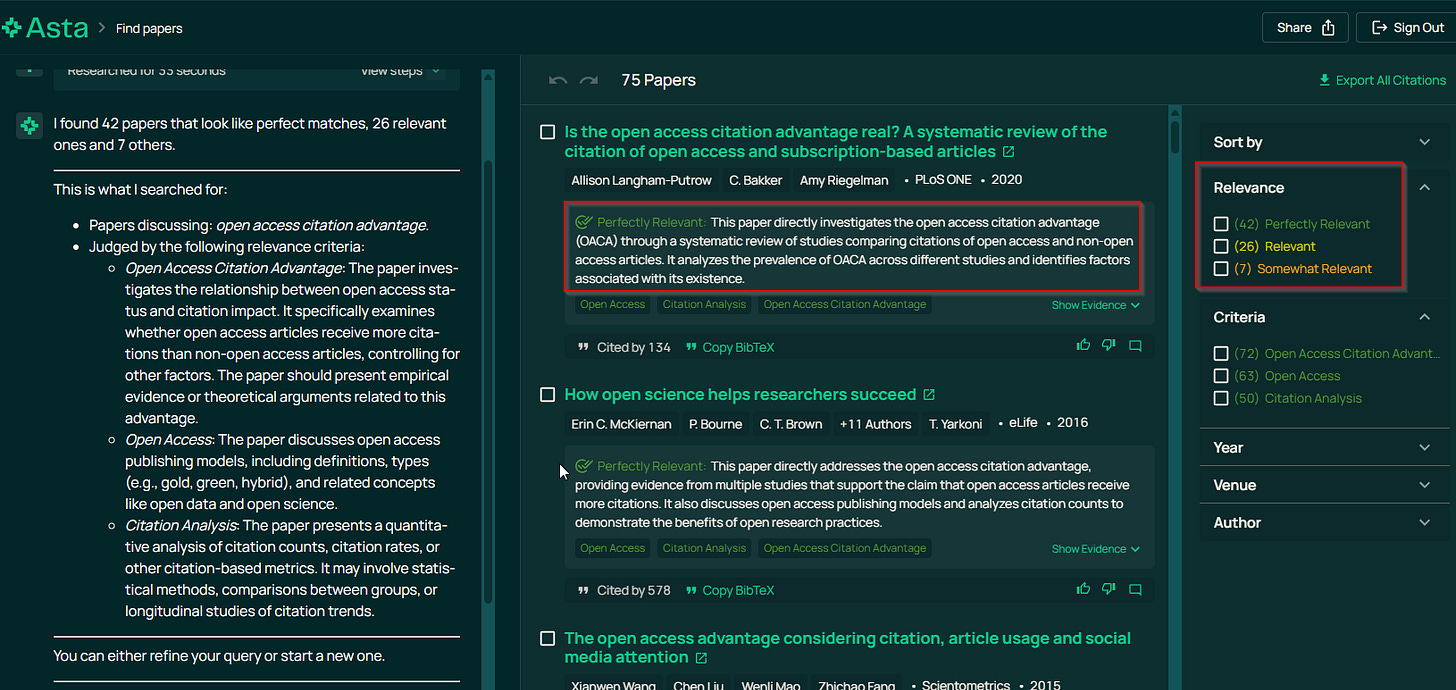Select checkbox for first paper
The image size is (1456, 690).
tap(547, 132)
